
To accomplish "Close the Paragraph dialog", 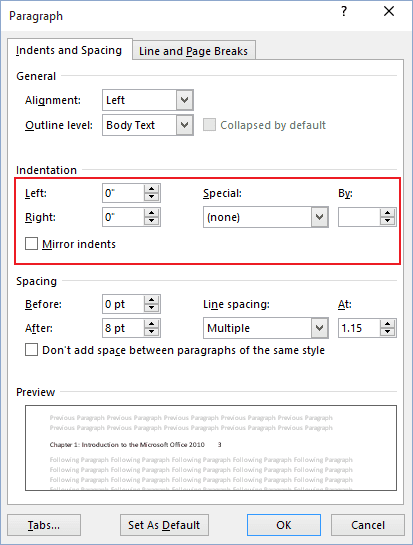I will pyautogui.click(x=389, y=11).
